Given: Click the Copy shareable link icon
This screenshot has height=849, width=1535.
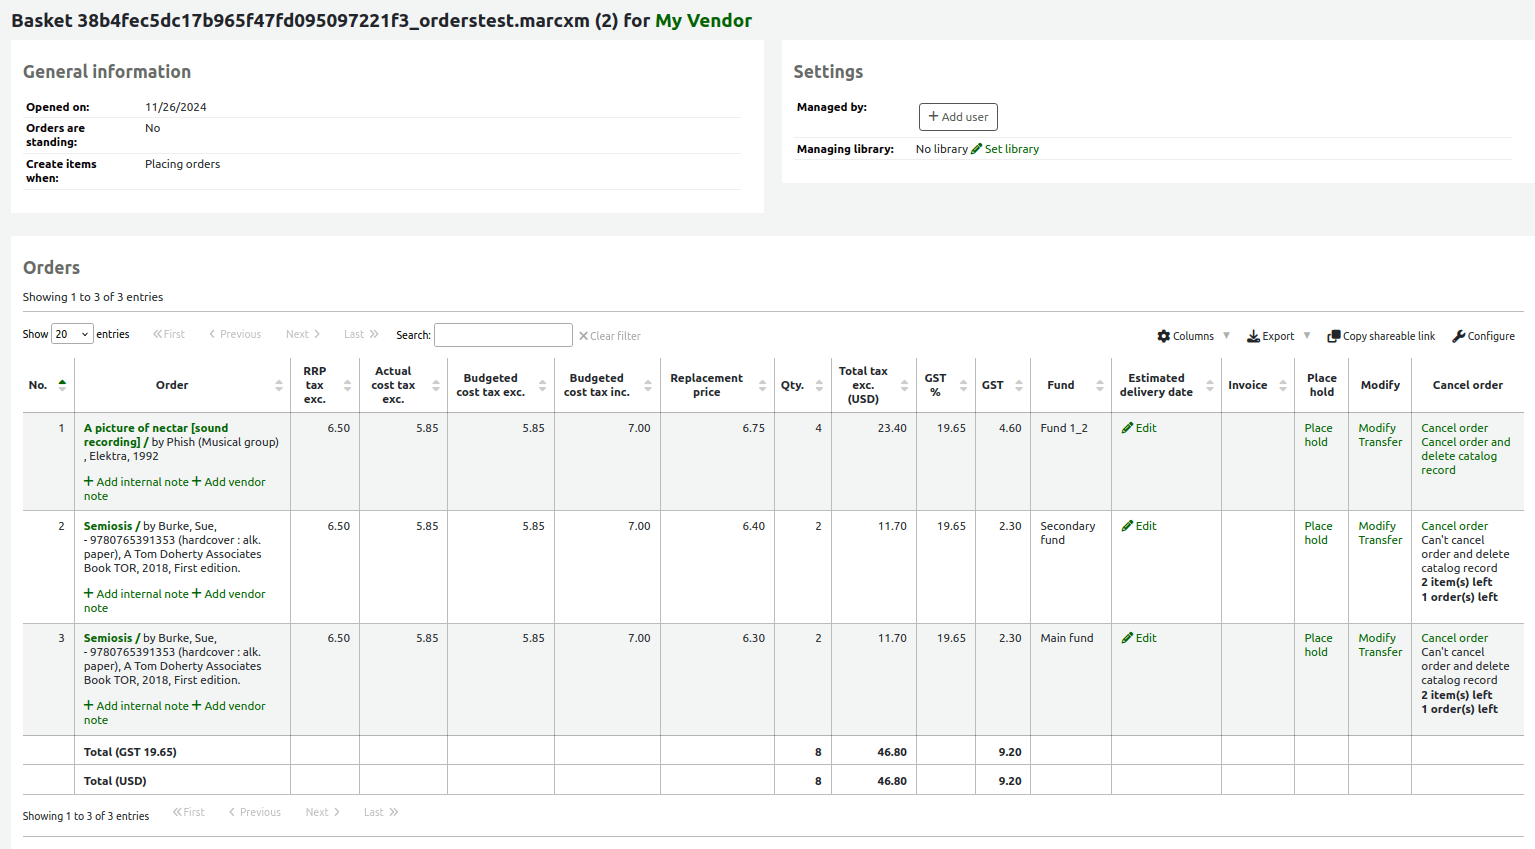Looking at the screenshot, I should click(x=1333, y=336).
